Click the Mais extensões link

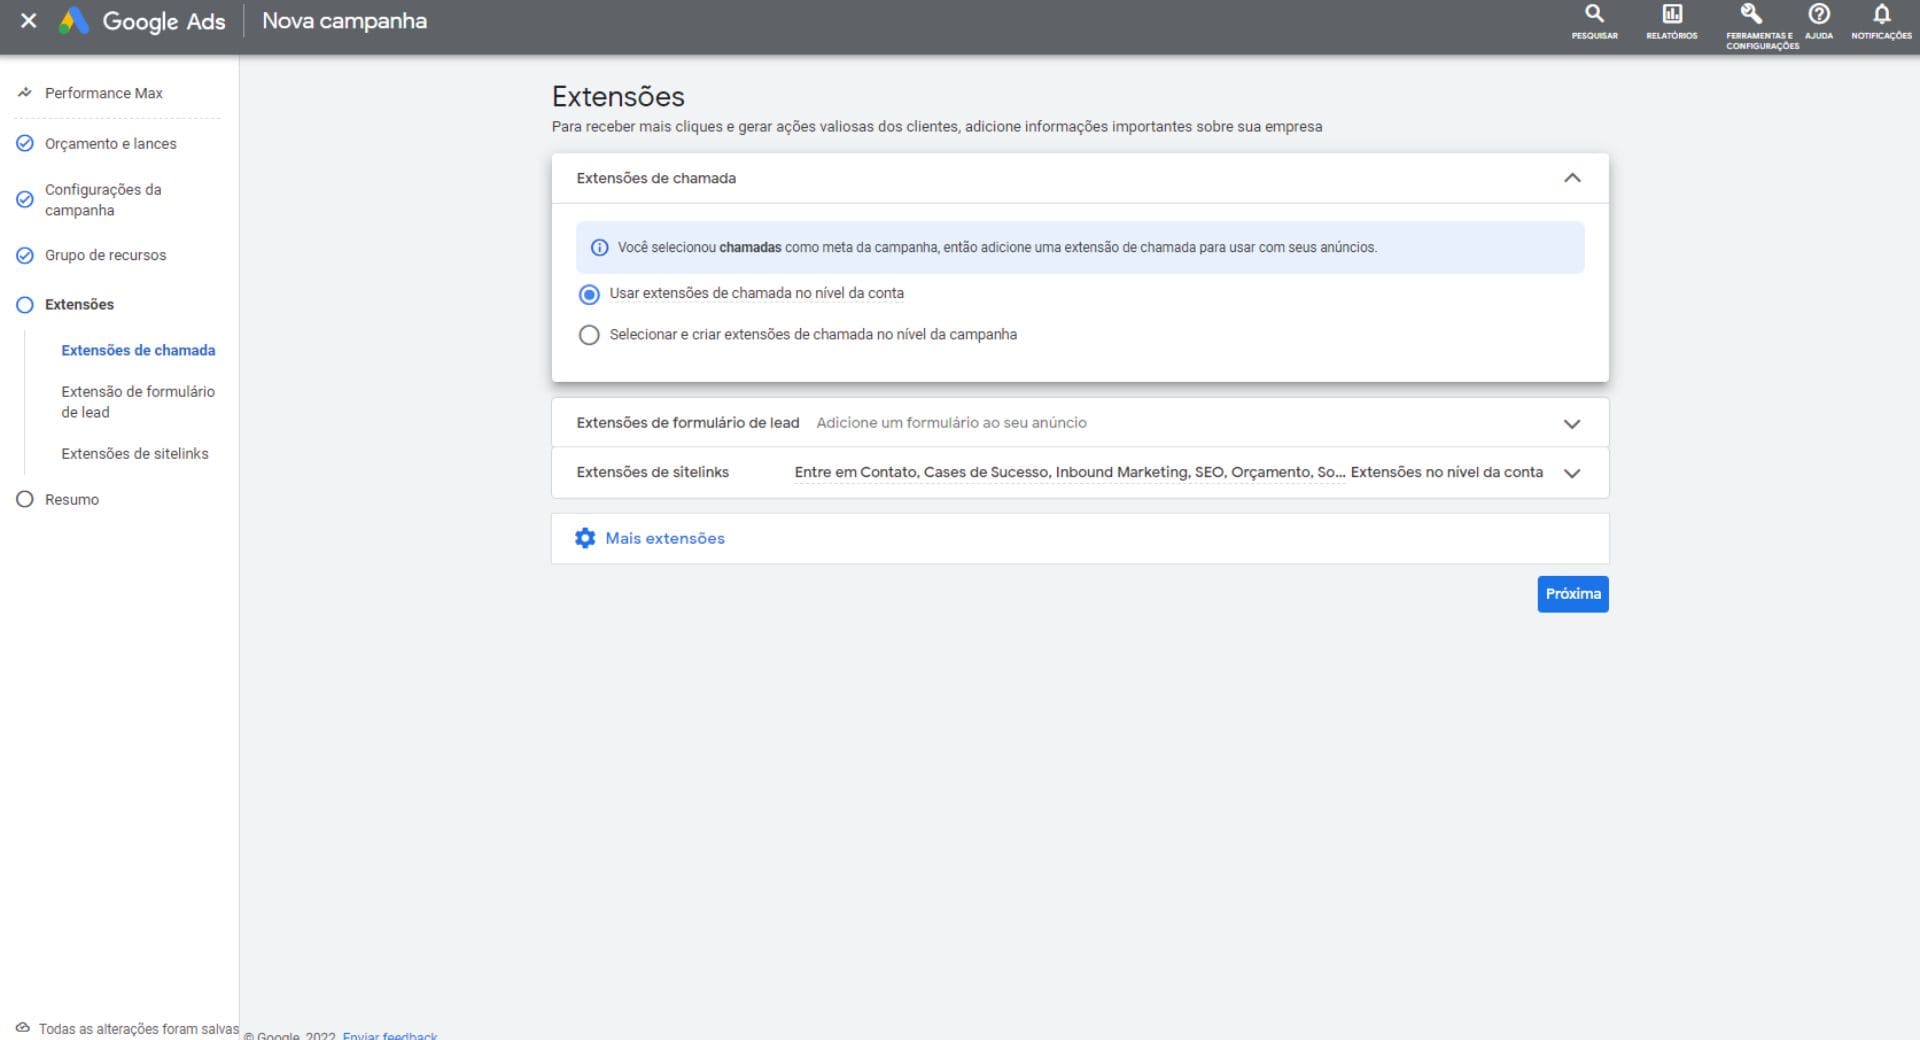point(665,538)
